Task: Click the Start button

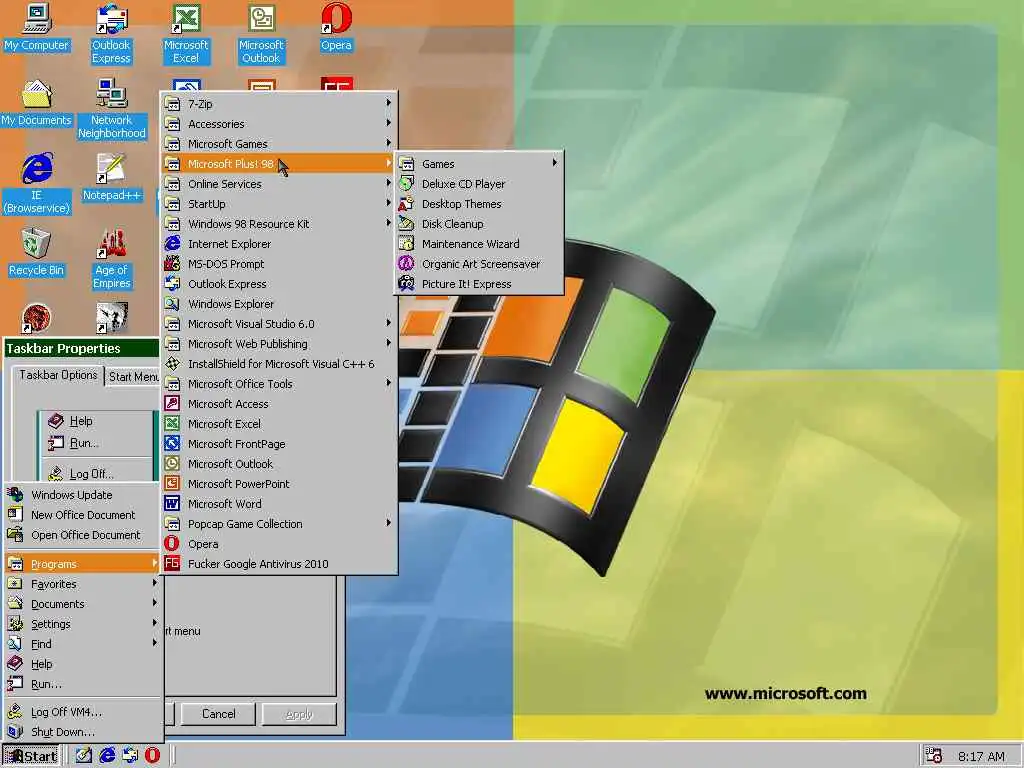Action: tap(31, 756)
